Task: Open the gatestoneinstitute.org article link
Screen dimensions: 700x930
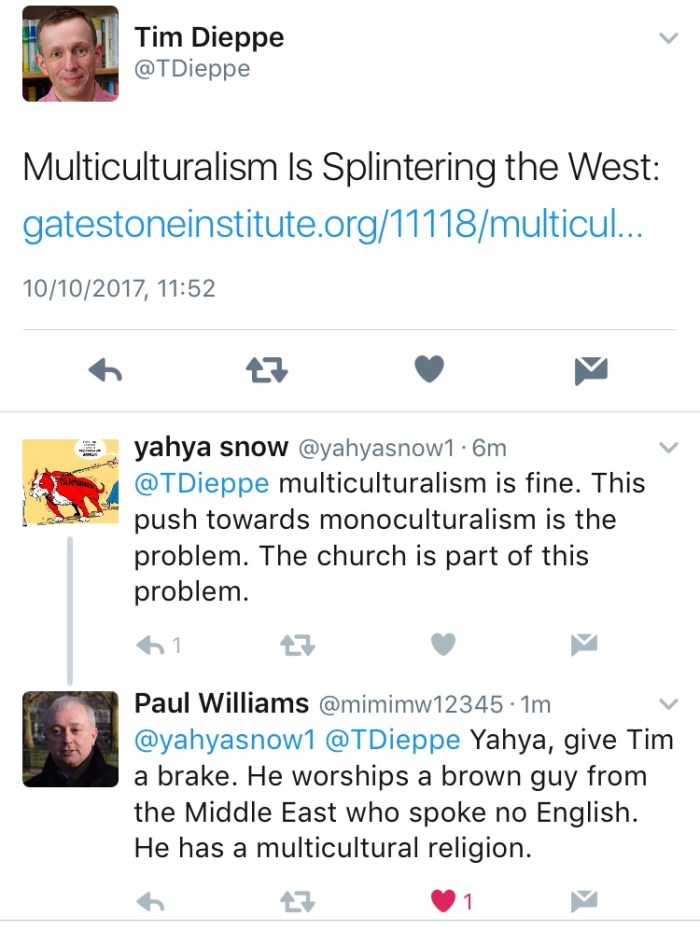Action: click(332, 226)
